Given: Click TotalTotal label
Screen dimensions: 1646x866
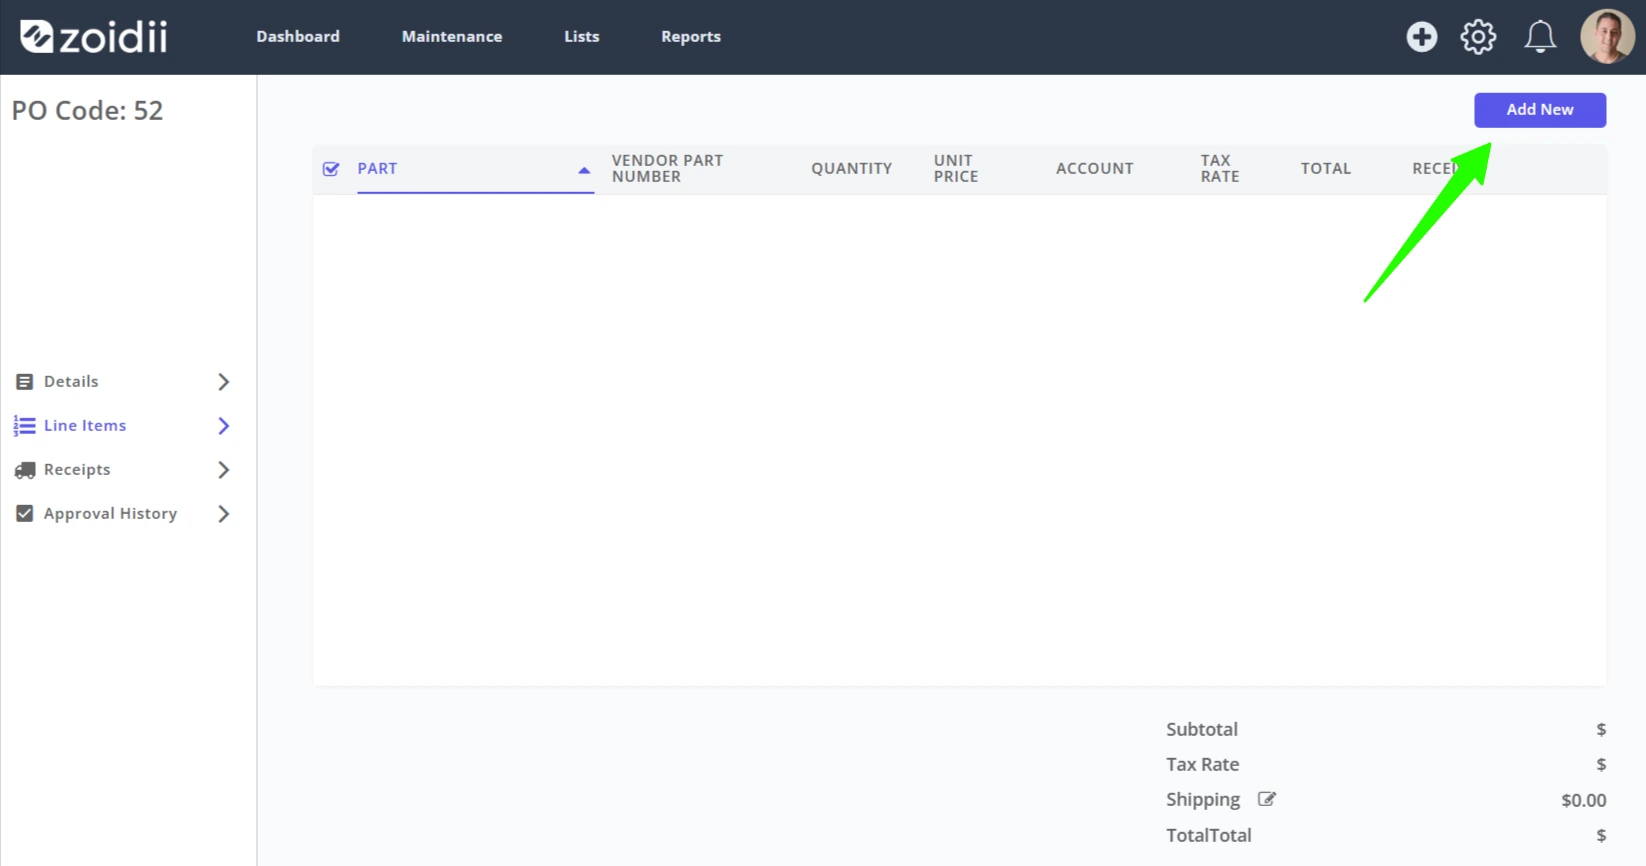Looking at the screenshot, I should point(1208,836).
